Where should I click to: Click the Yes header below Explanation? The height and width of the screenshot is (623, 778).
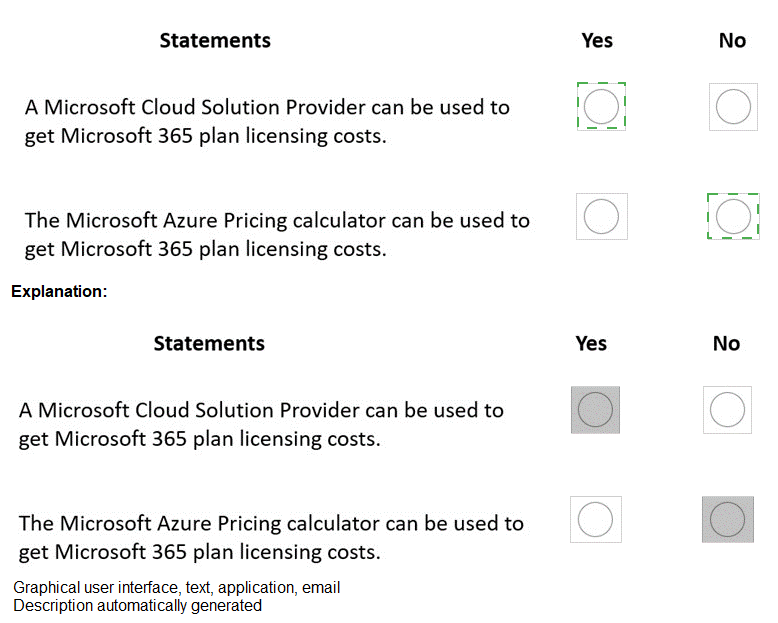tap(591, 343)
